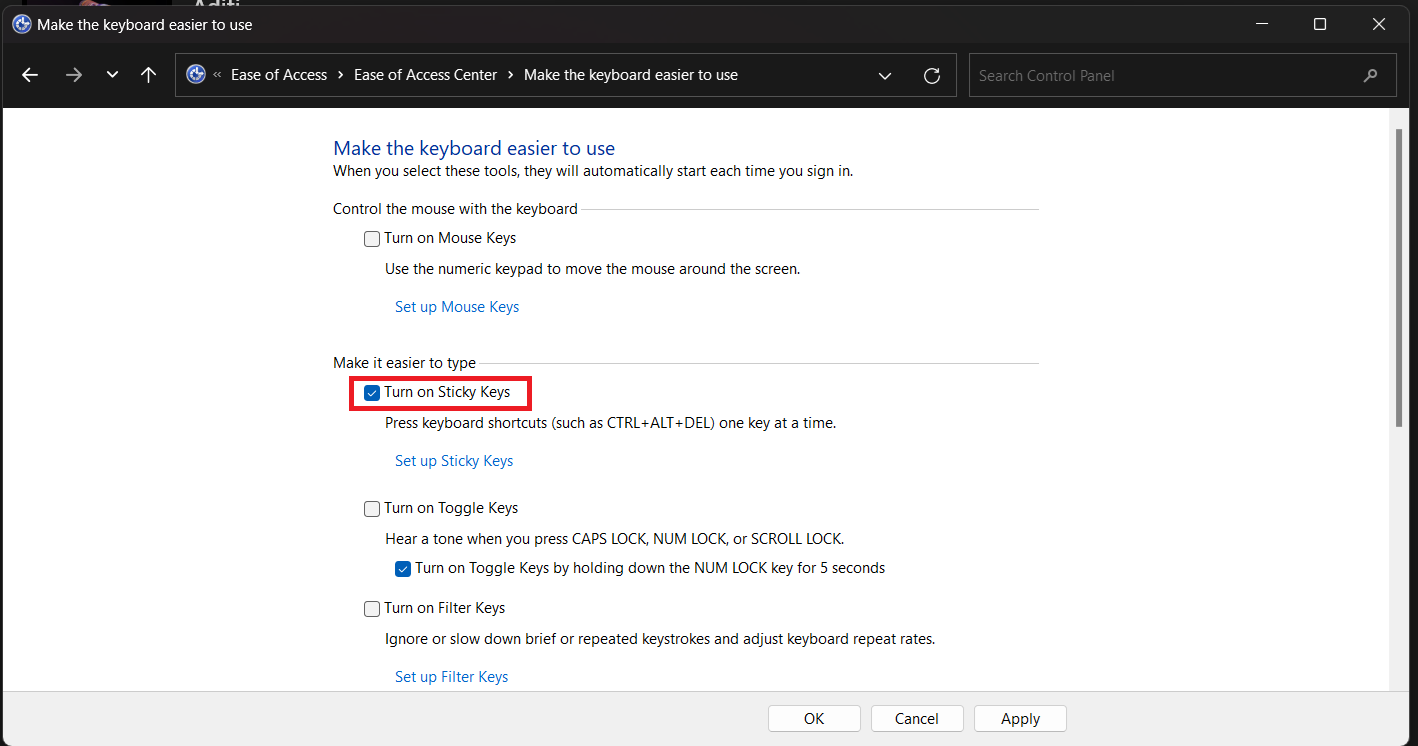Uncheck Turn on Sticky Keys
The width and height of the screenshot is (1418, 746).
click(372, 393)
